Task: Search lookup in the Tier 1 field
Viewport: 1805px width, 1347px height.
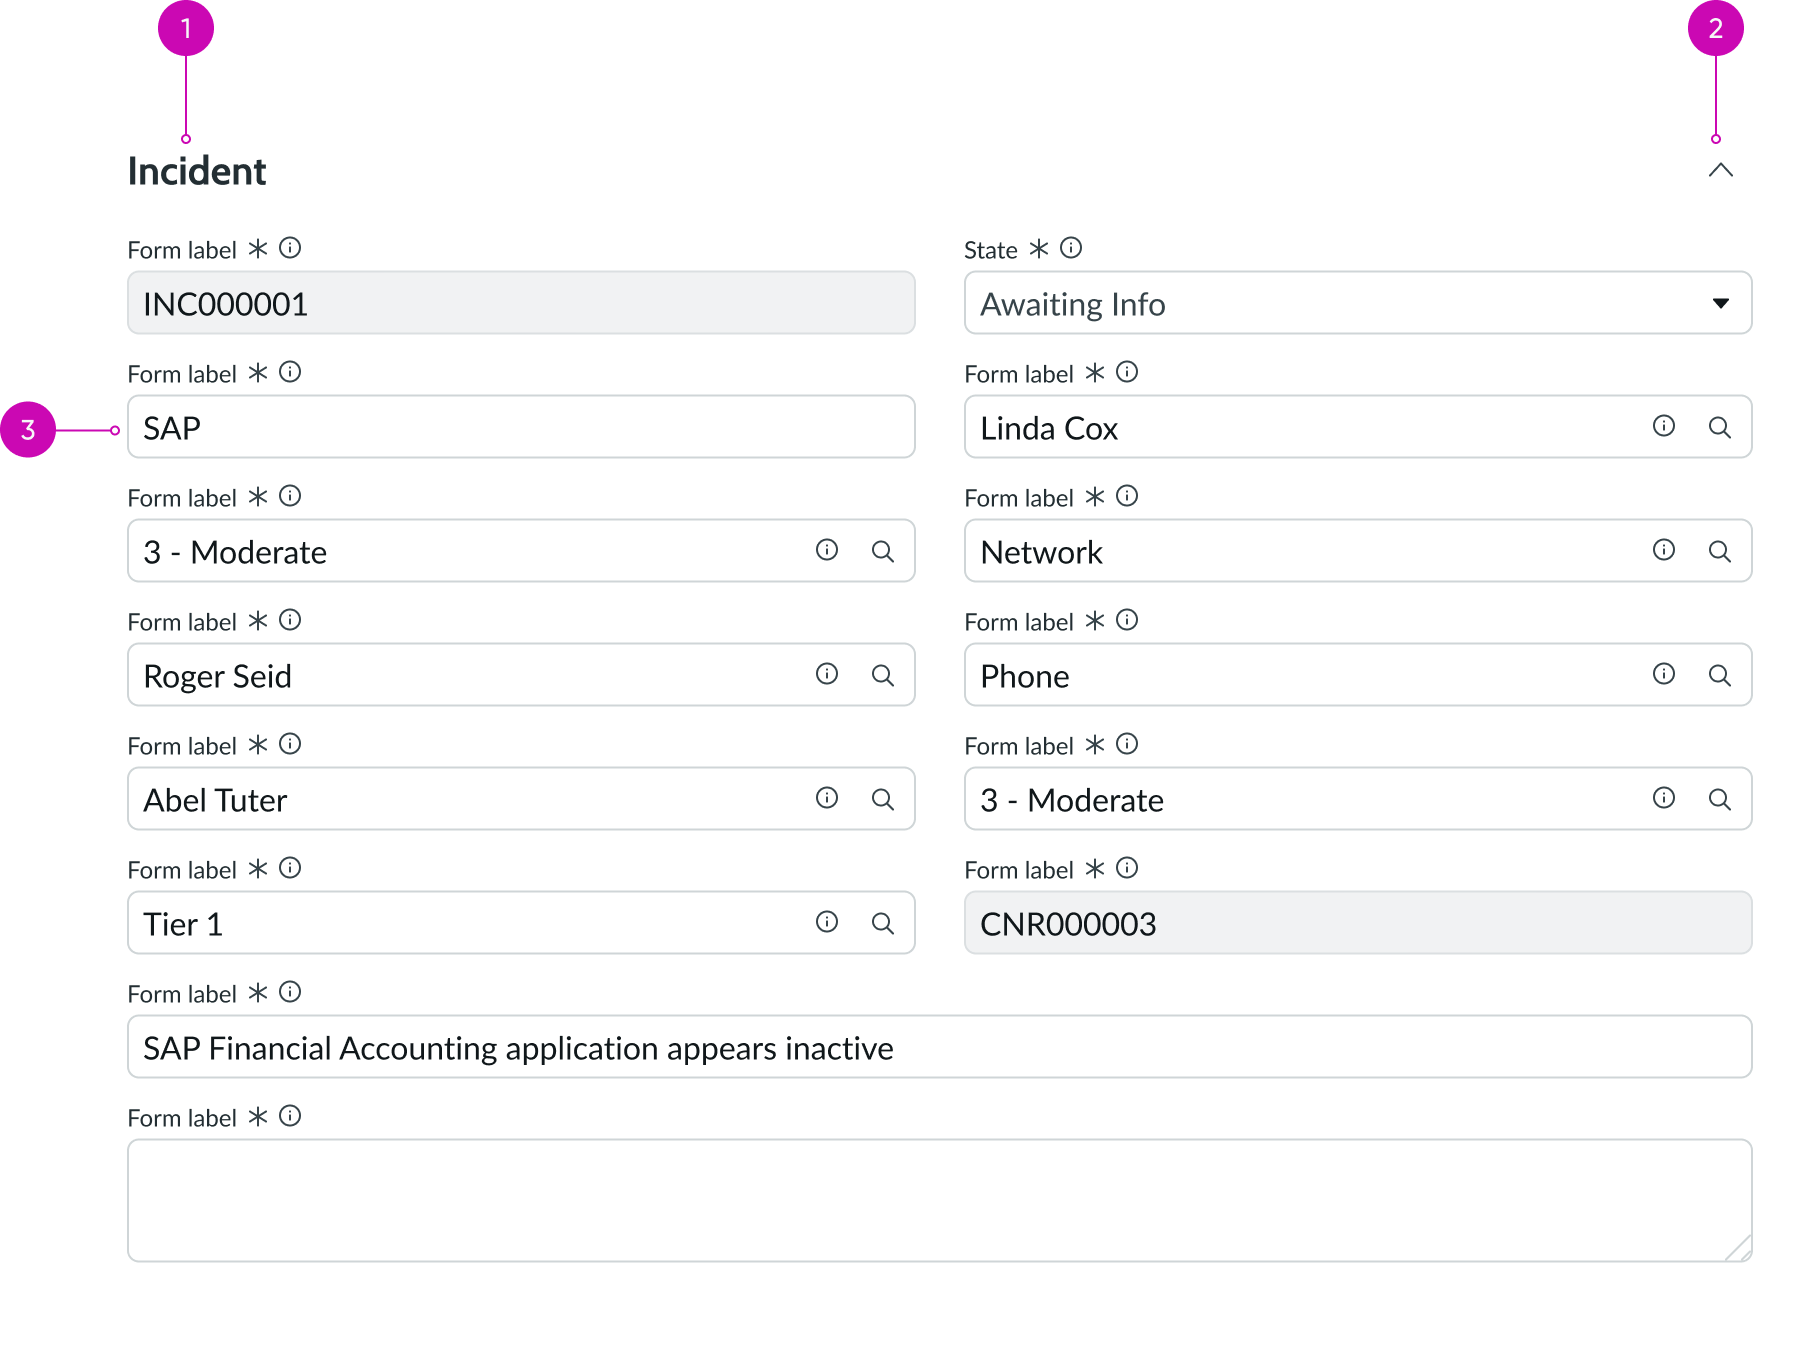Action: tap(882, 923)
